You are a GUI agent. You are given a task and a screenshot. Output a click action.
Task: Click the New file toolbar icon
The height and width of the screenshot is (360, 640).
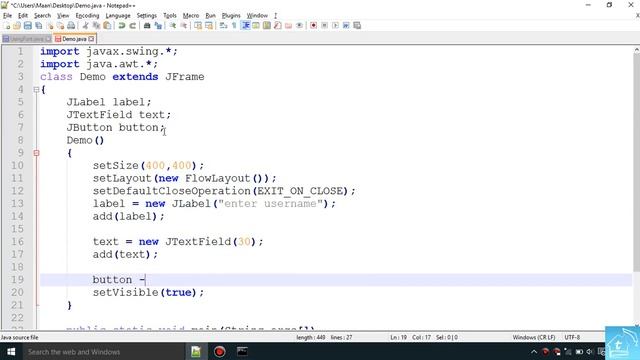click(7, 26)
